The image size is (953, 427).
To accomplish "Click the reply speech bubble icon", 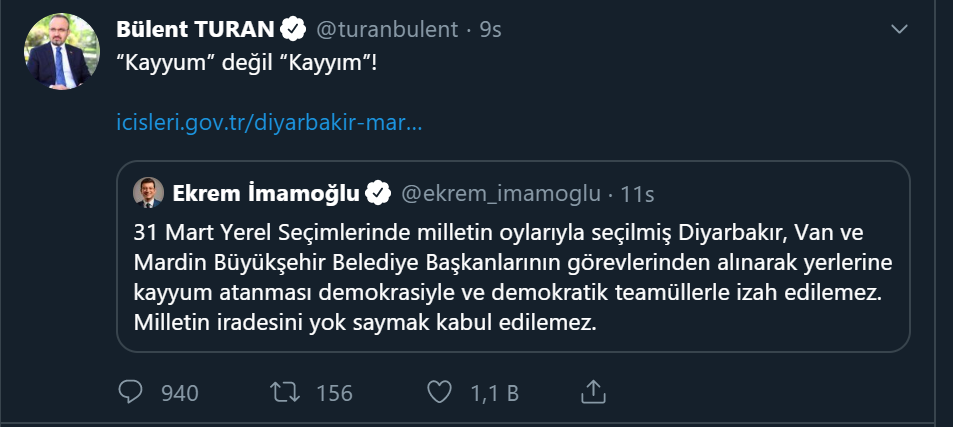I will coord(131,392).
